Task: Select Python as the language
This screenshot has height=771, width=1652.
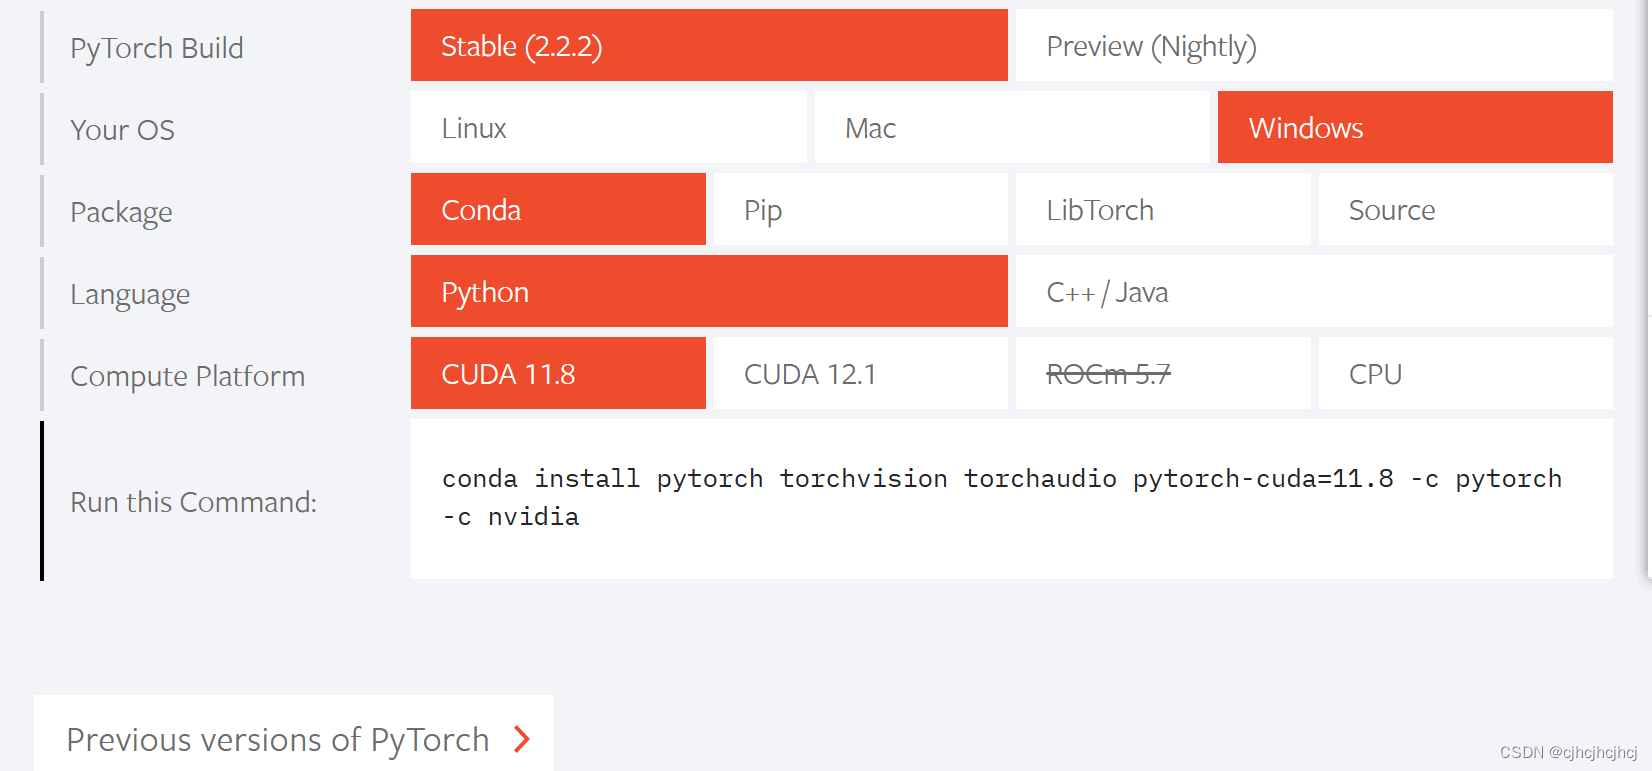Action: click(709, 291)
